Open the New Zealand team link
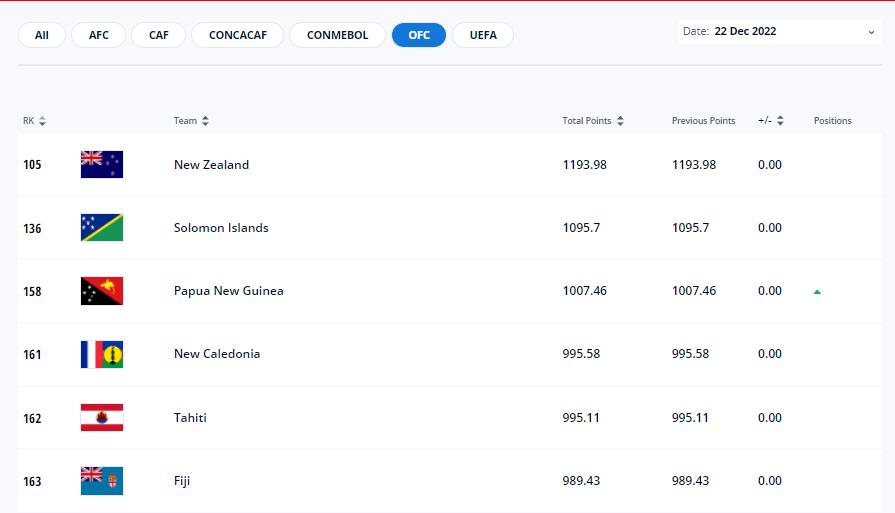 [x=211, y=165]
